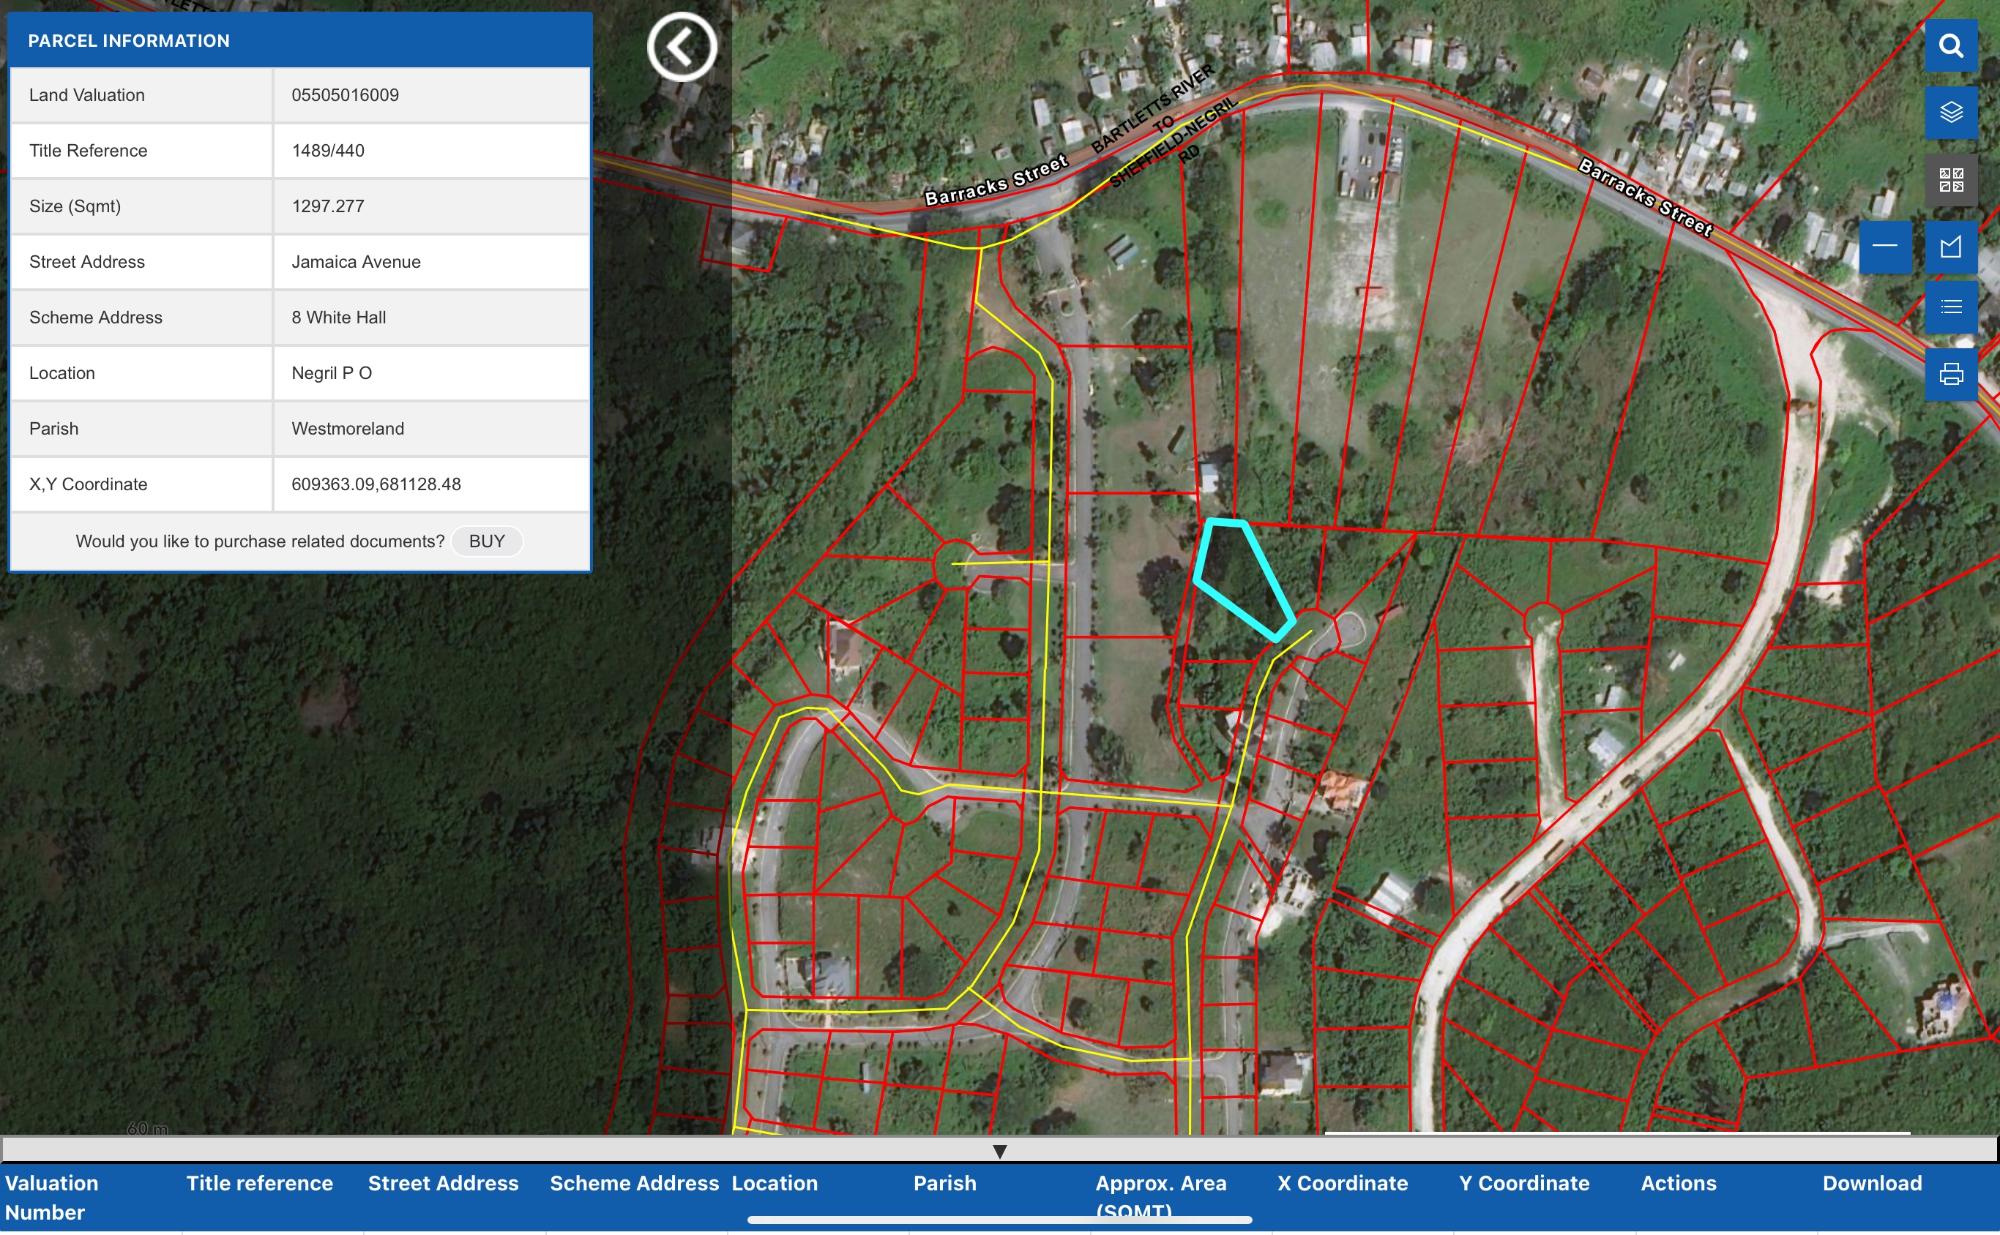Select the line measurement tool
This screenshot has height=1235, width=2000.
click(x=1885, y=246)
